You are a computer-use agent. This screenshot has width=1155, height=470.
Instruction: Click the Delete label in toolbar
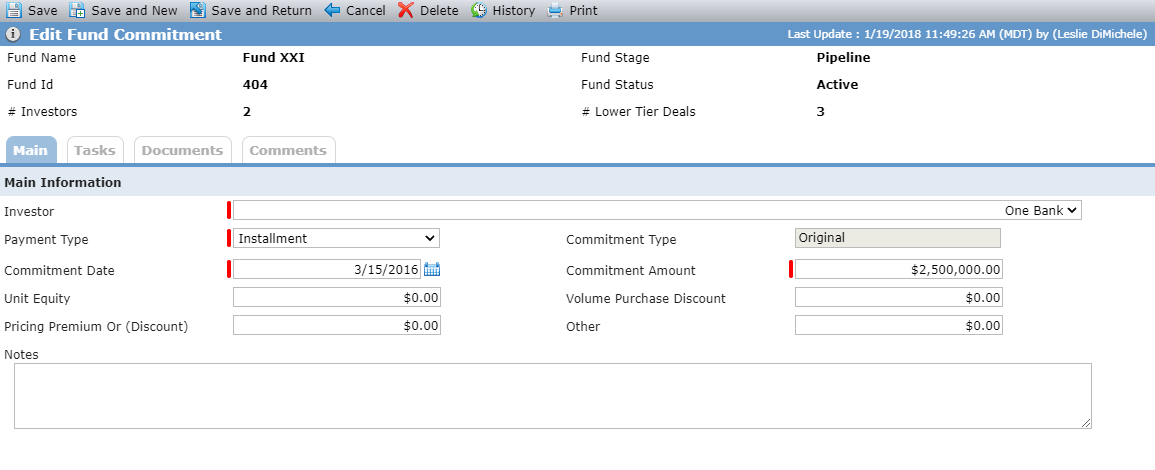(x=439, y=11)
